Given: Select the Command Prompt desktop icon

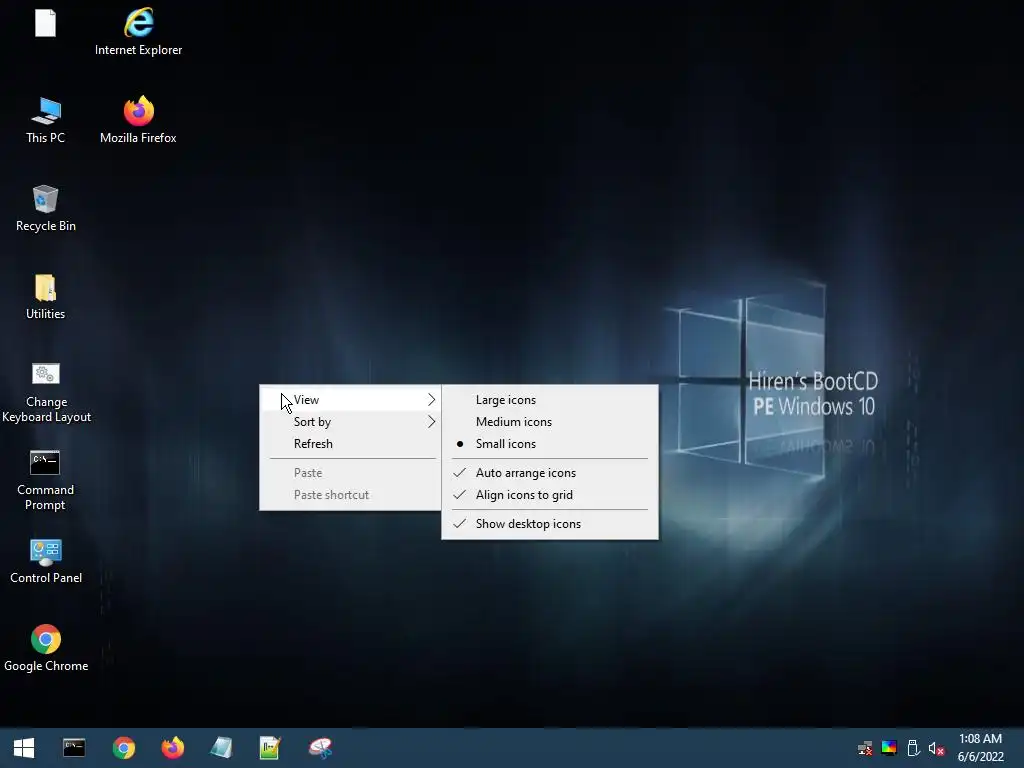Looking at the screenshot, I should [x=46, y=480].
